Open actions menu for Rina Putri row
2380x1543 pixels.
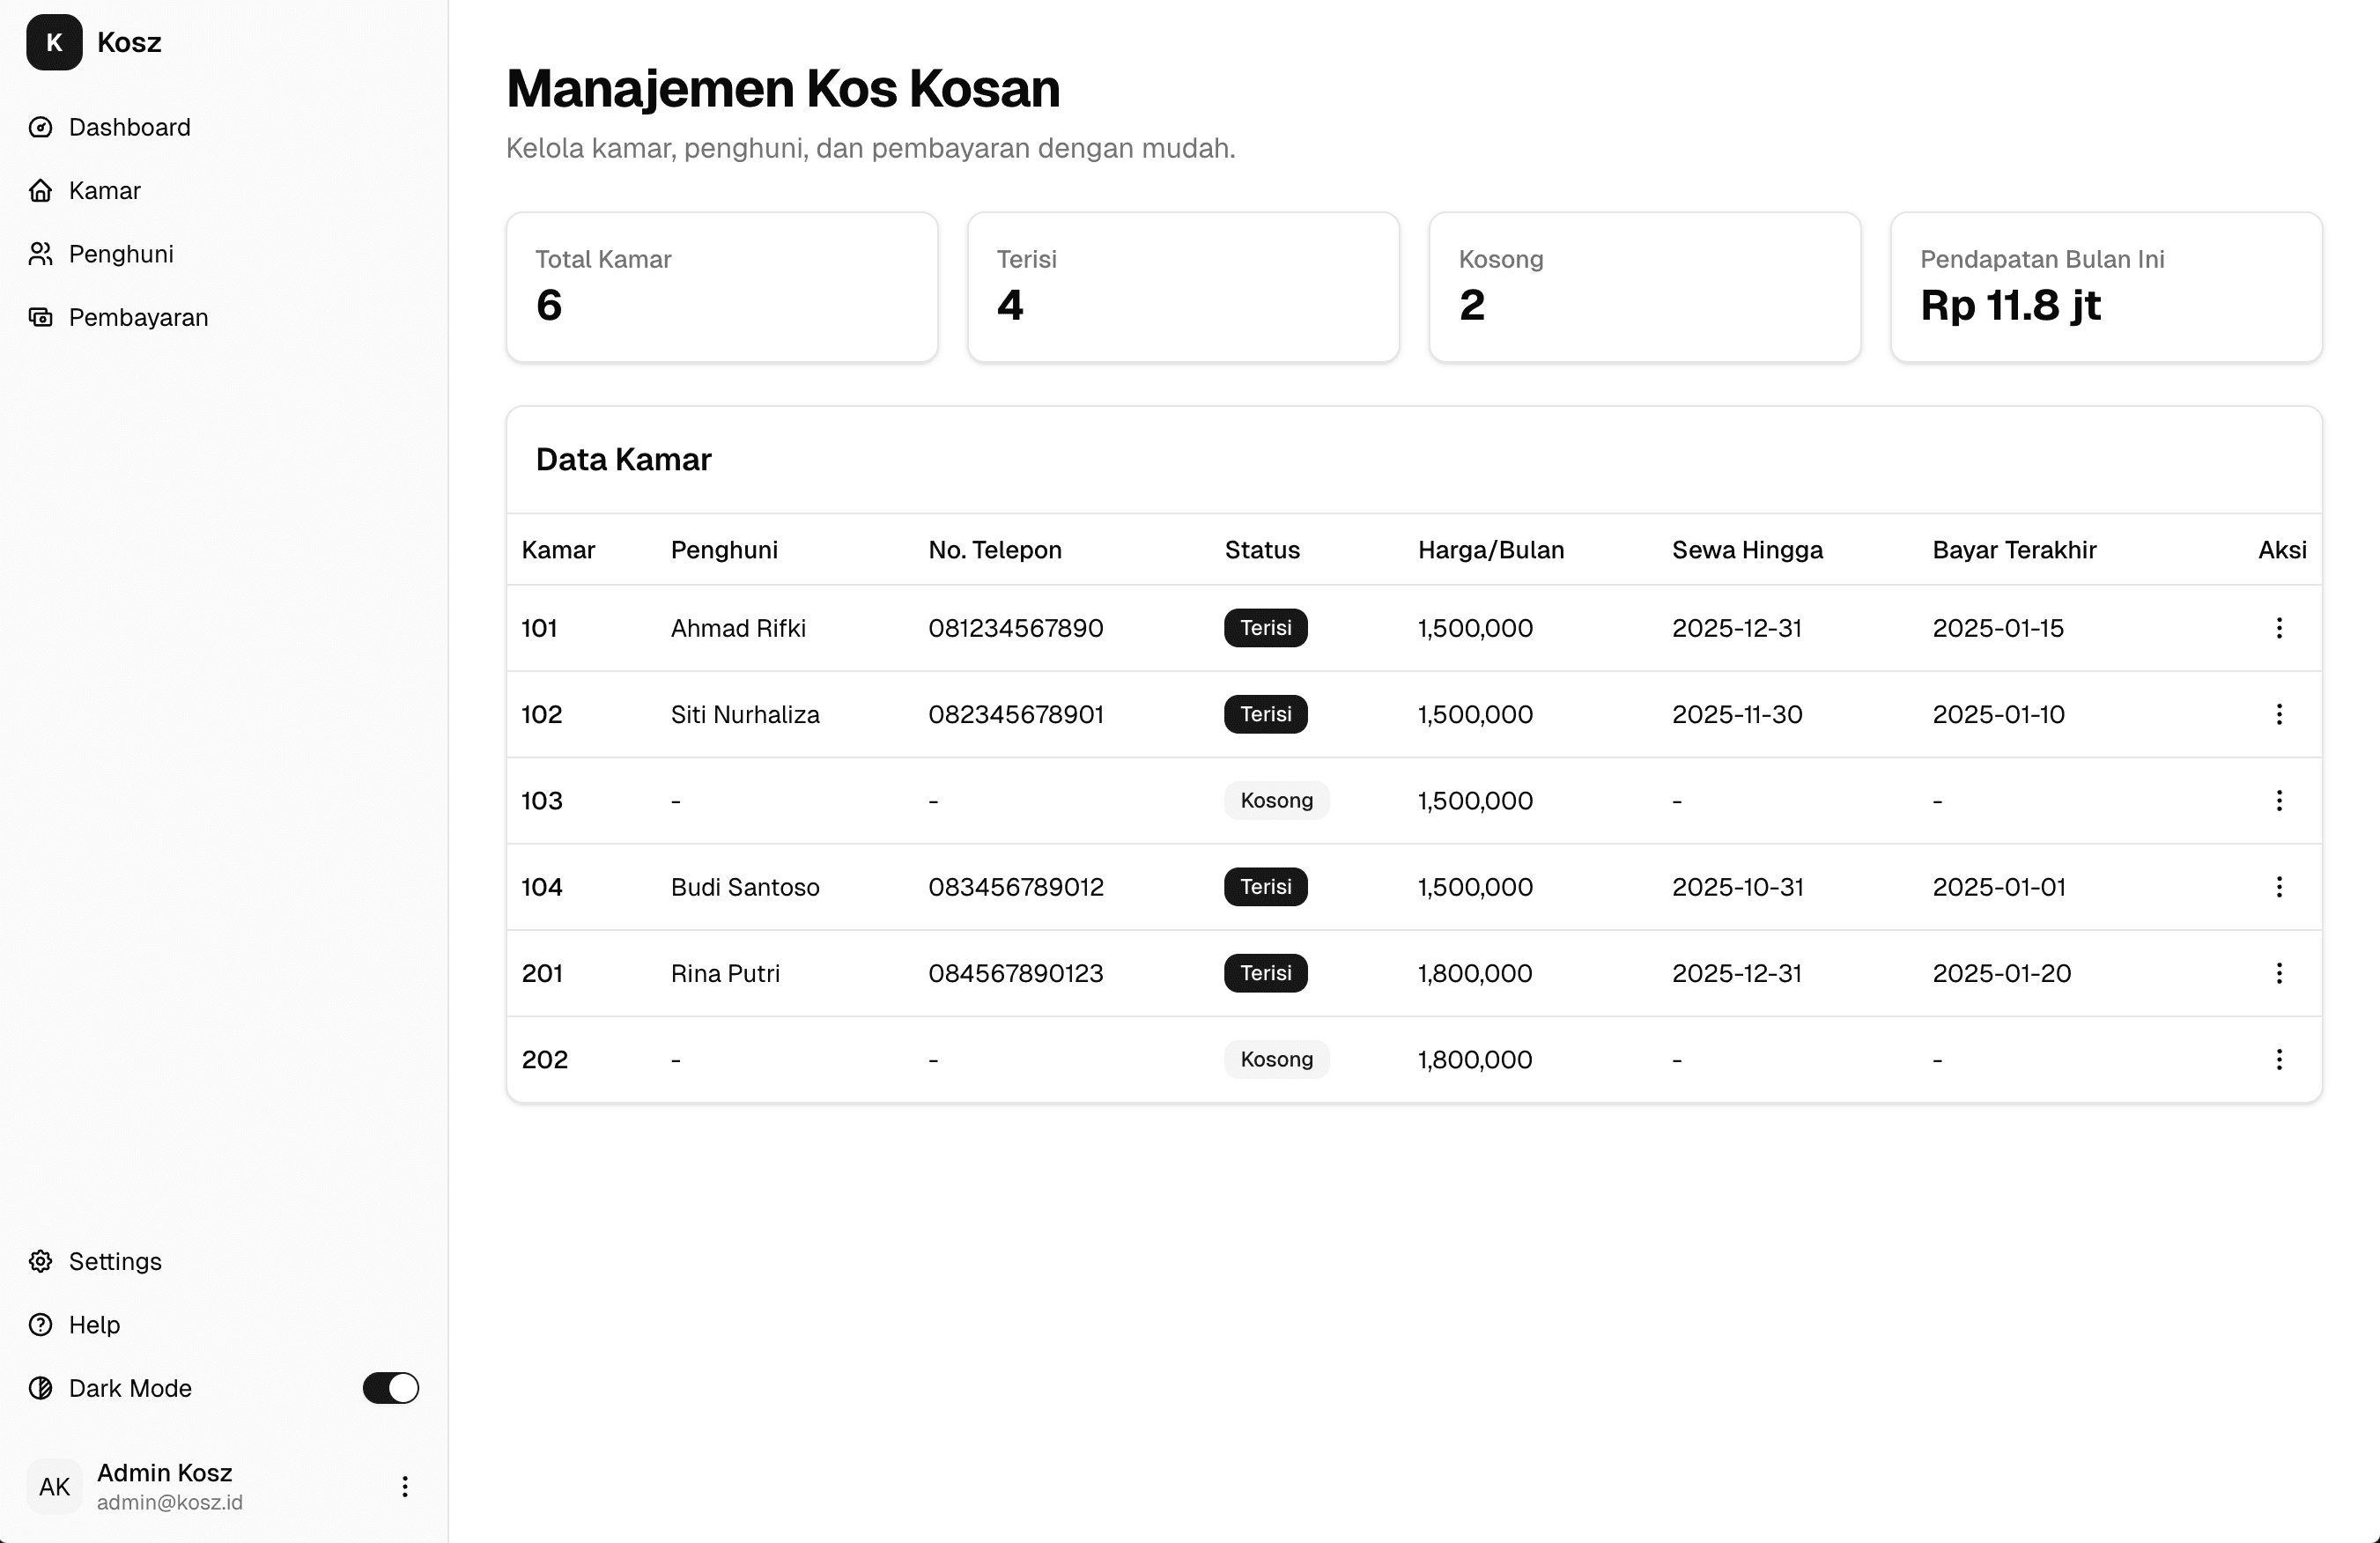pyautogui.click(x=2279, y=973)
